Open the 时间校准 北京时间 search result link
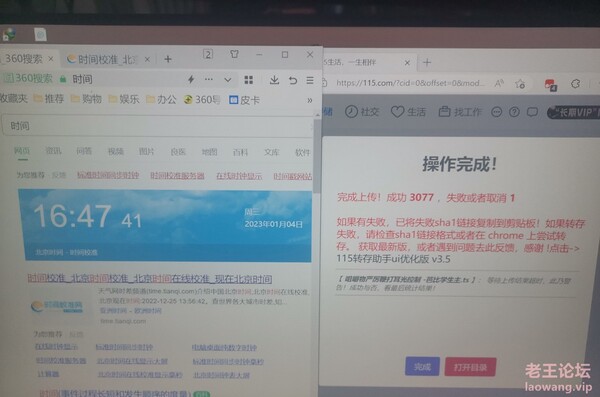 coord(150,278)
